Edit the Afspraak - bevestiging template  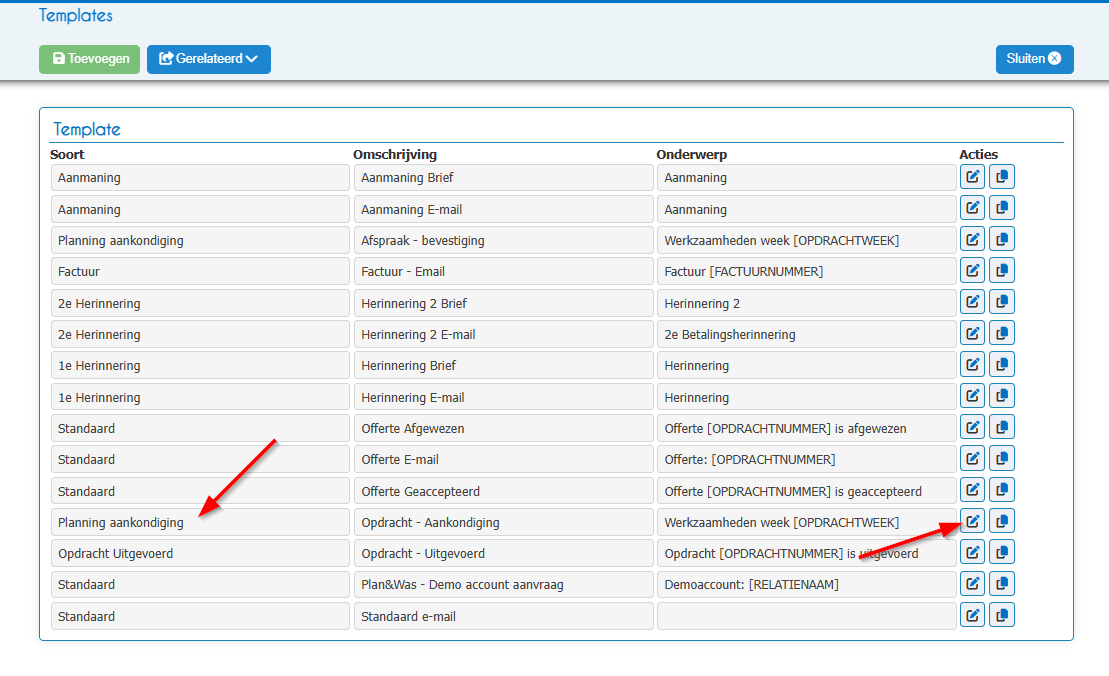pos(972,239)
